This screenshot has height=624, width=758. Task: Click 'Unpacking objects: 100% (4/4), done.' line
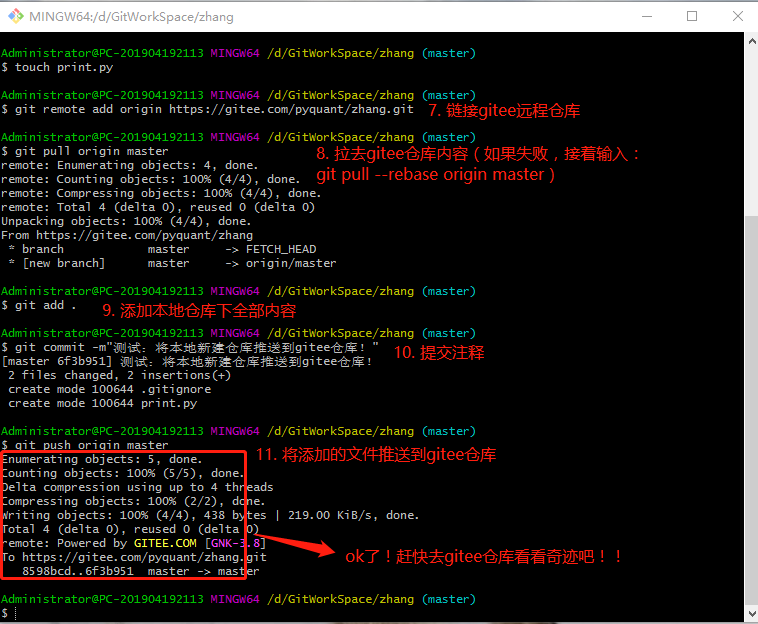(x=126, y=221)
